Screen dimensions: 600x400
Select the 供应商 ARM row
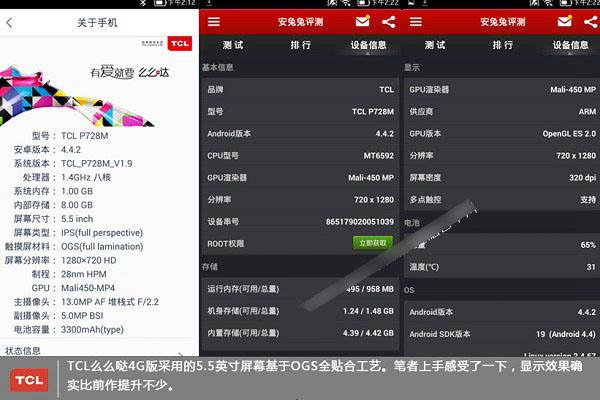[x=502, y=112]
